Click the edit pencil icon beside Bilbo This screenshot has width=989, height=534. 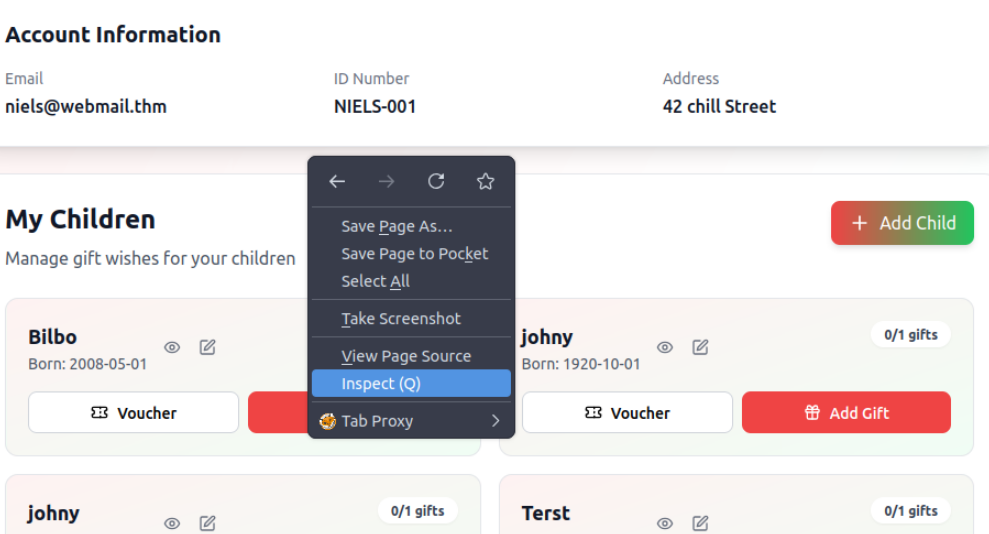click(x=208, y=347)
